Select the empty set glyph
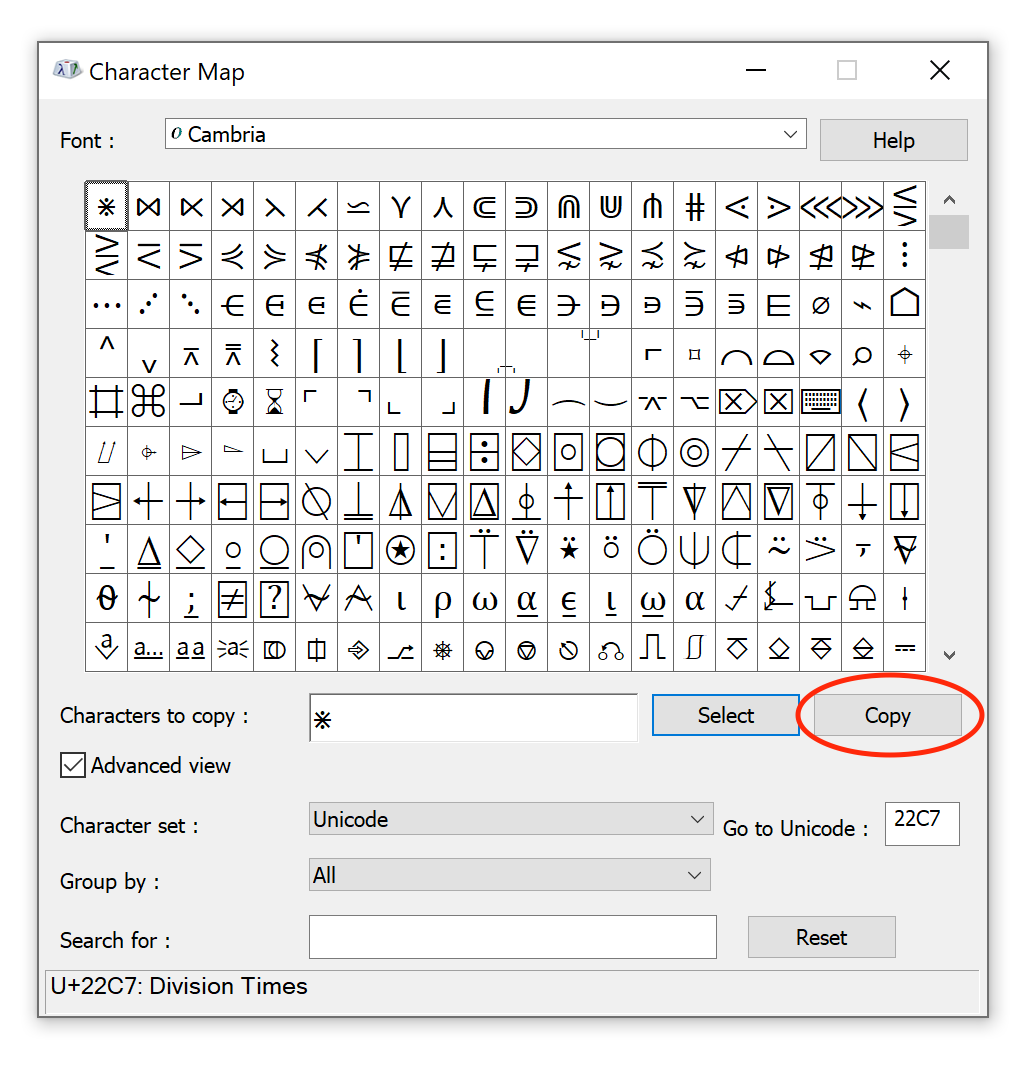The height and width of the screenshot is (1072, 1034). point(820,304)
